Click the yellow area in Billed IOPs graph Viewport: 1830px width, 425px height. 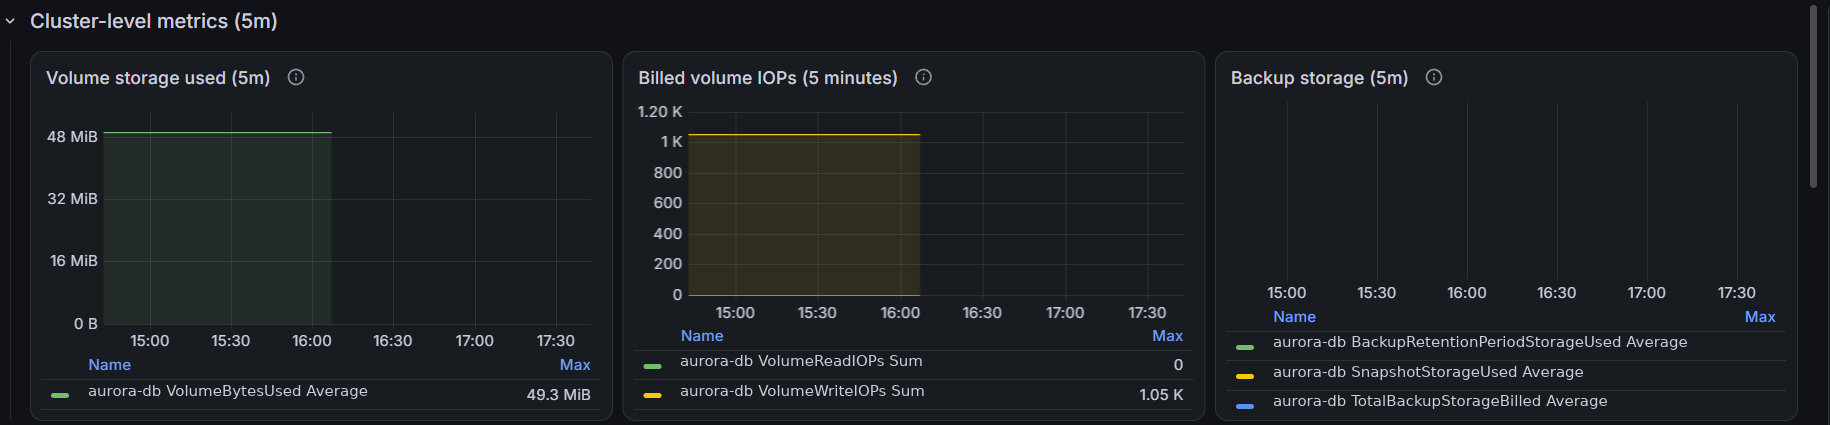click(x=804, y=215)
